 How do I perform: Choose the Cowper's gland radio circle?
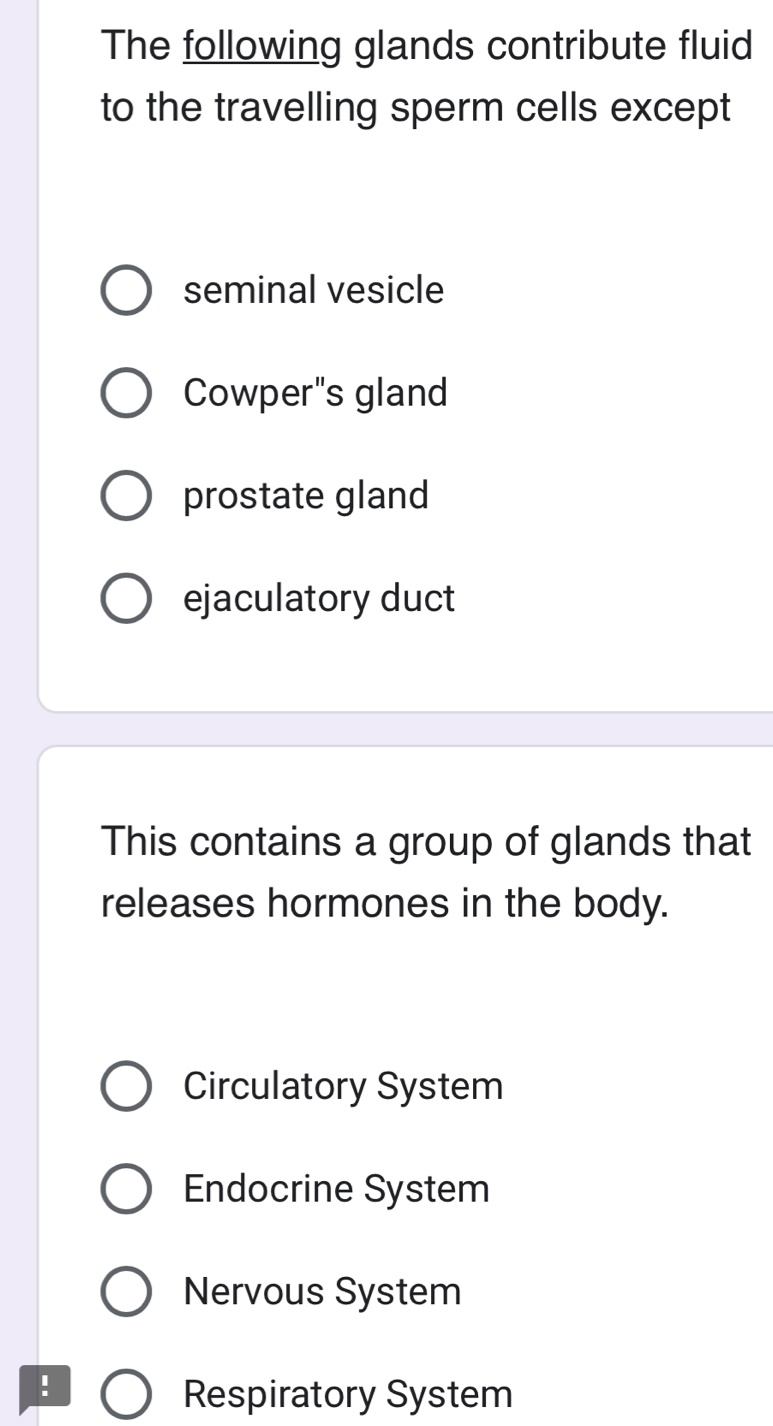(x=127, y=394)
